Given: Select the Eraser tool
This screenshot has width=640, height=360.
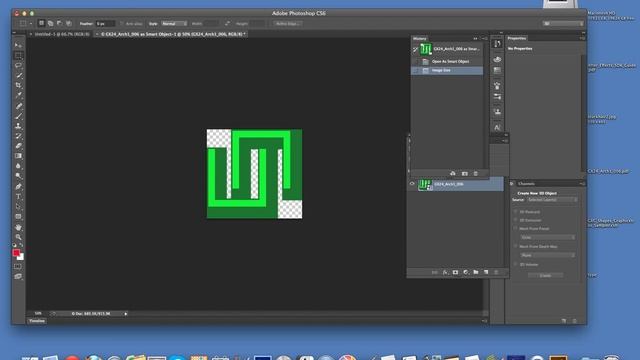Looking at the screenshot, I should 18,146.
